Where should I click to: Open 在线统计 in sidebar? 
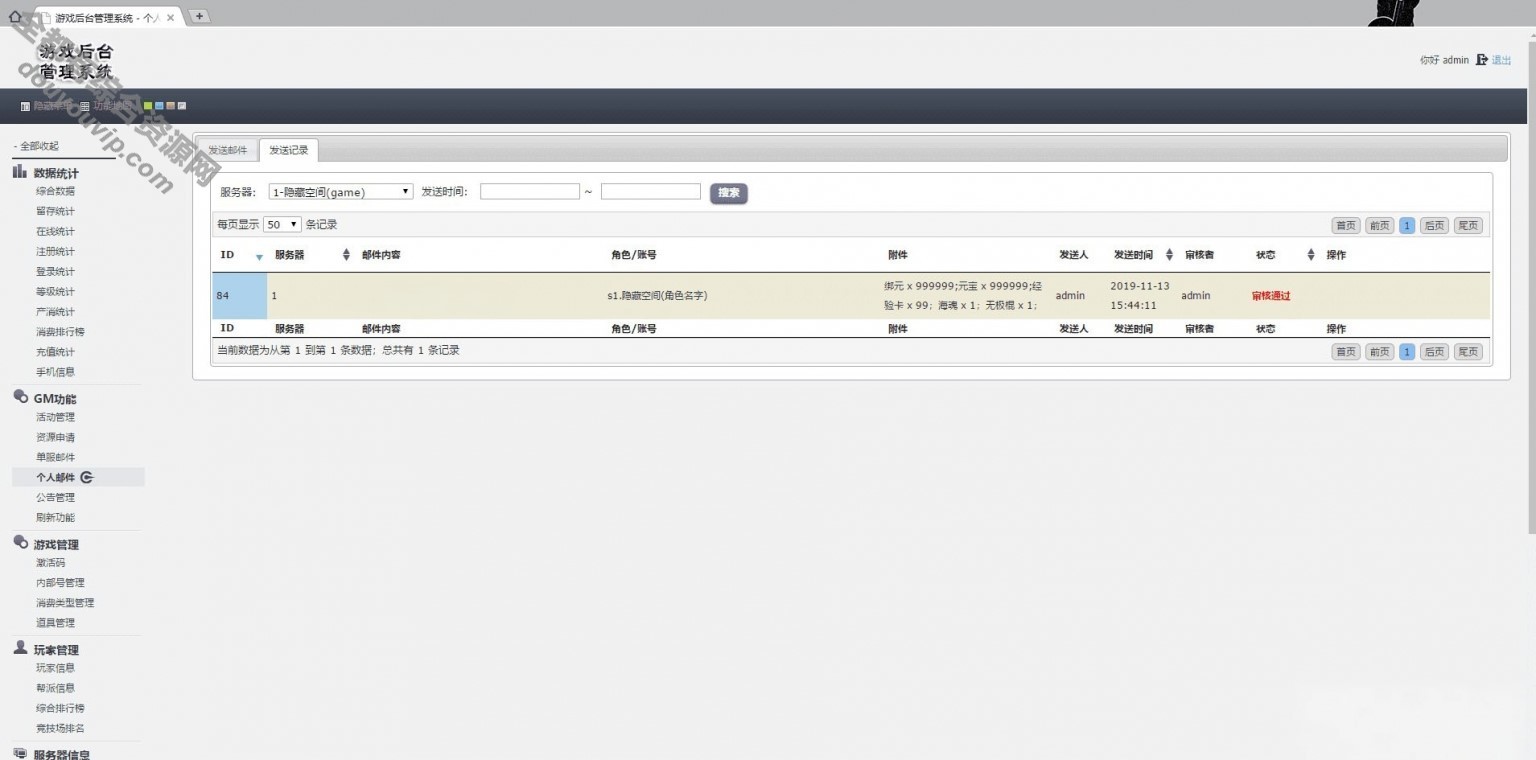coord(55,231)
